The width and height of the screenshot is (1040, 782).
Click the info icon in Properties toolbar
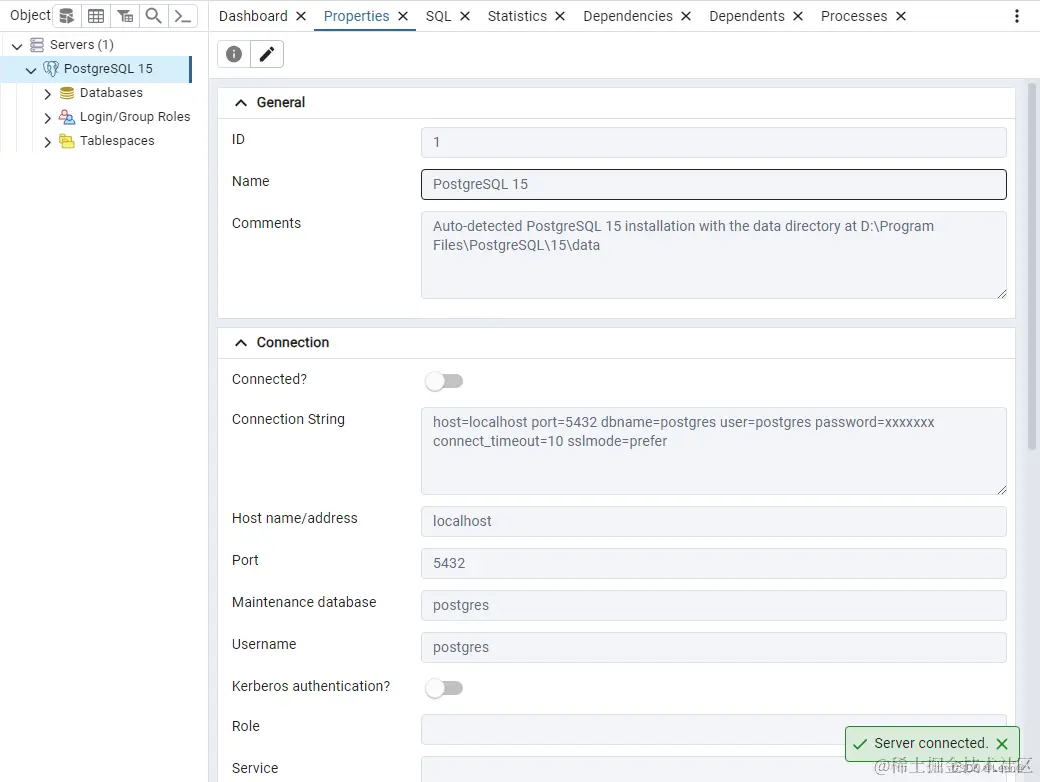click(x=234, y=54)
